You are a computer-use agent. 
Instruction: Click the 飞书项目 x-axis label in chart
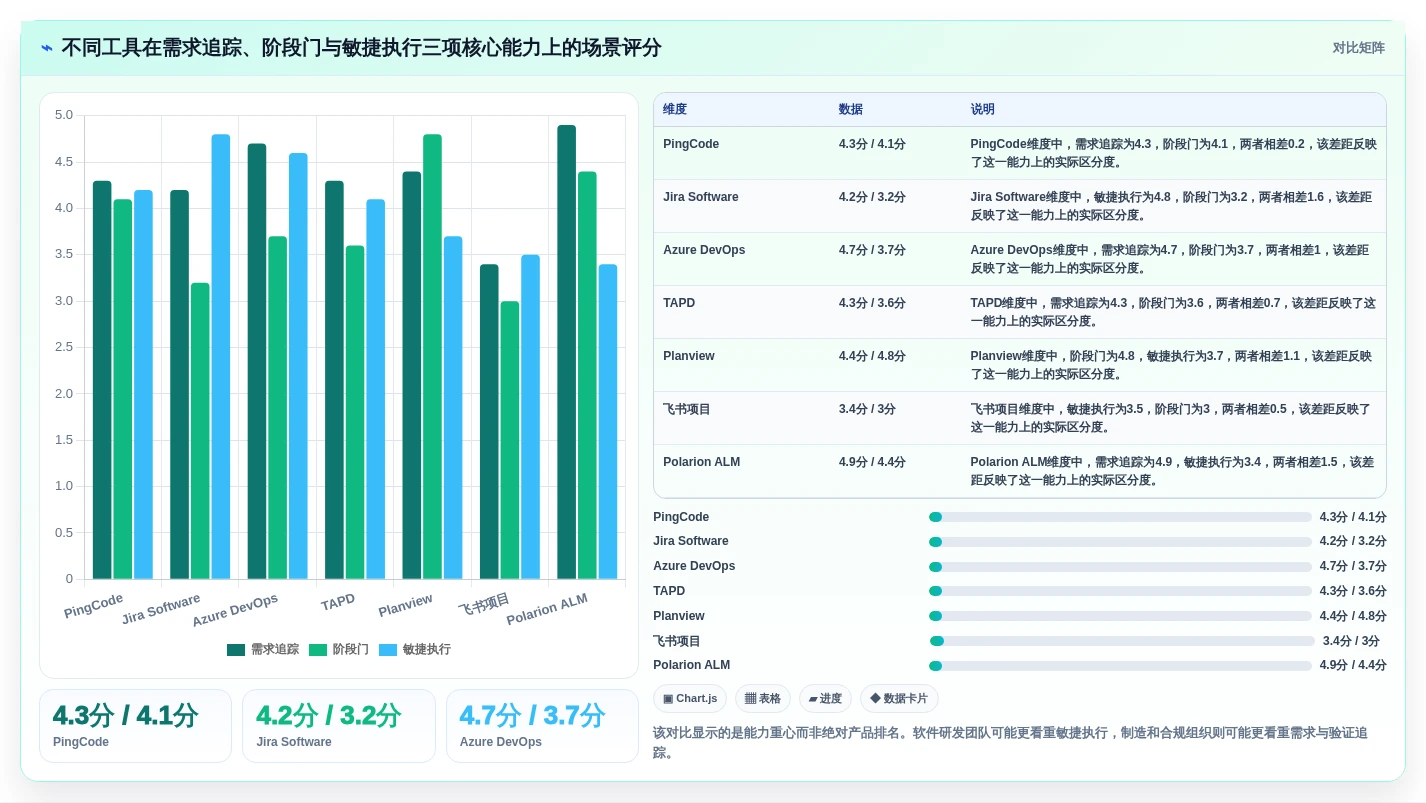[x=484, y=604]
